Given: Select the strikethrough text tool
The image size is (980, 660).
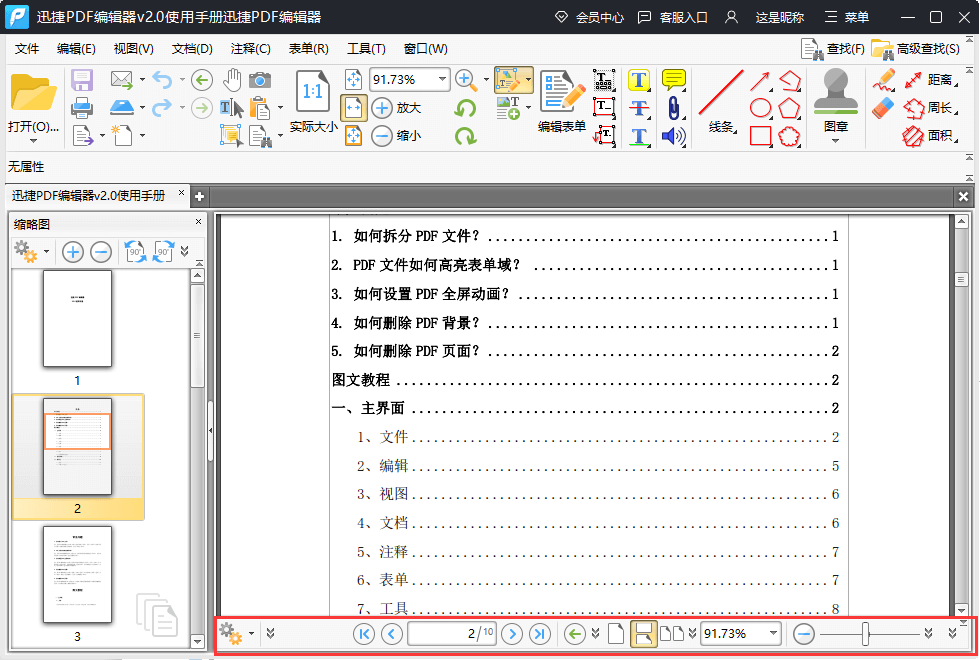Looking at the screenshot, I should coord(639,108).
